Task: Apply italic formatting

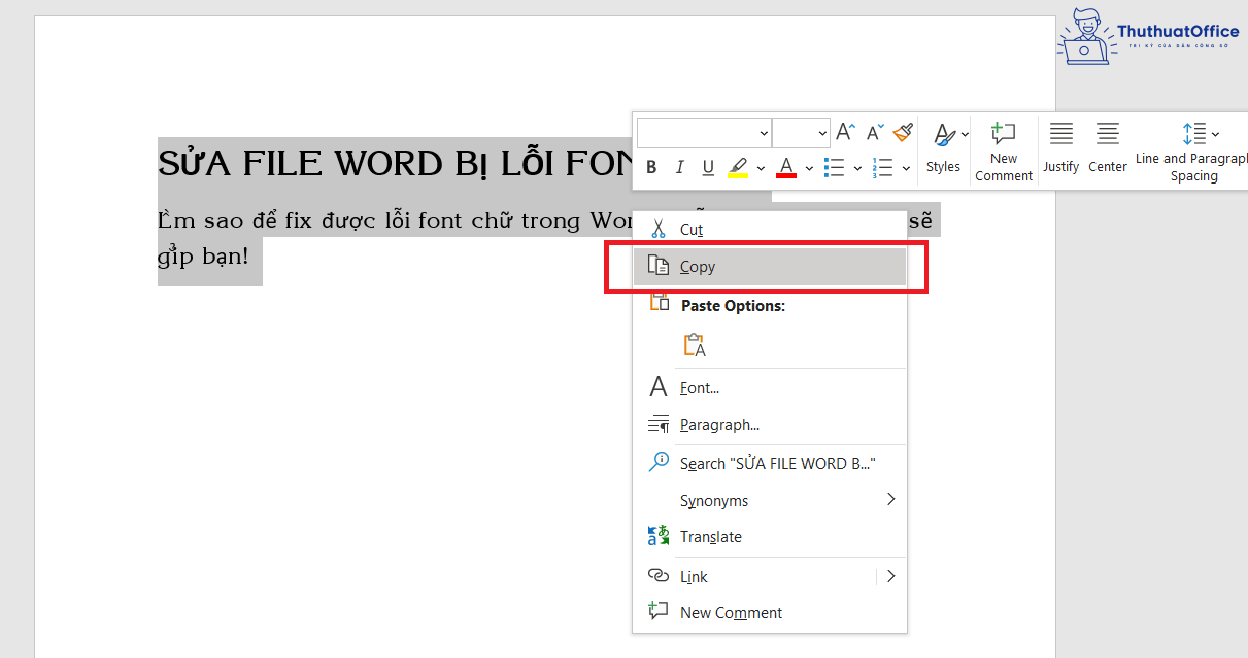Action: [x=679, y=167]
